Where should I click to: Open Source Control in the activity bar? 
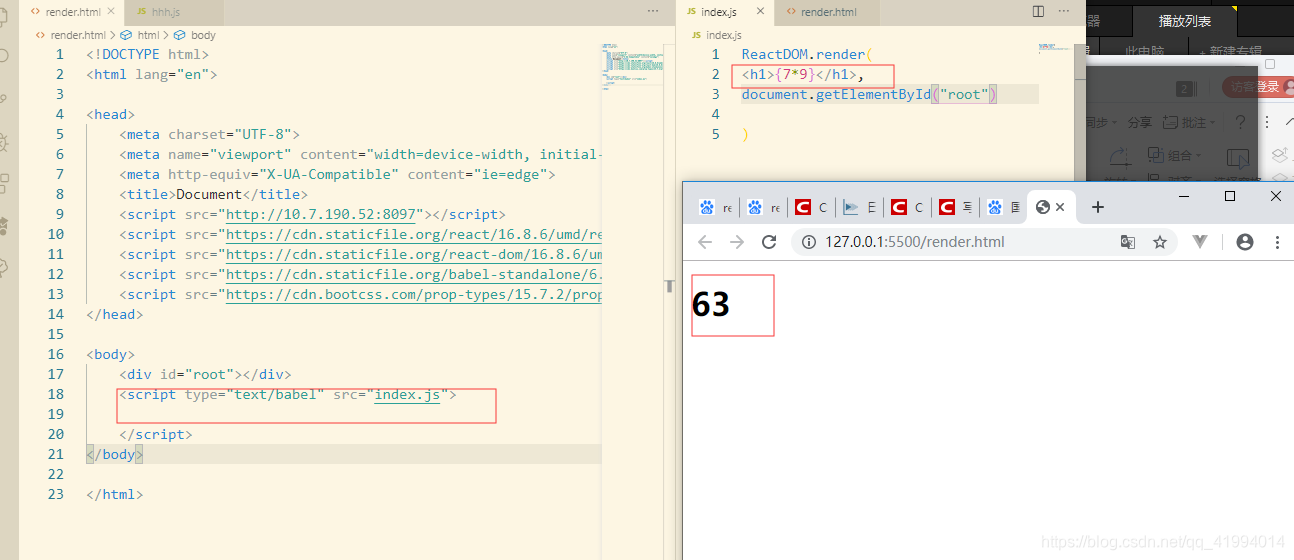5,98
